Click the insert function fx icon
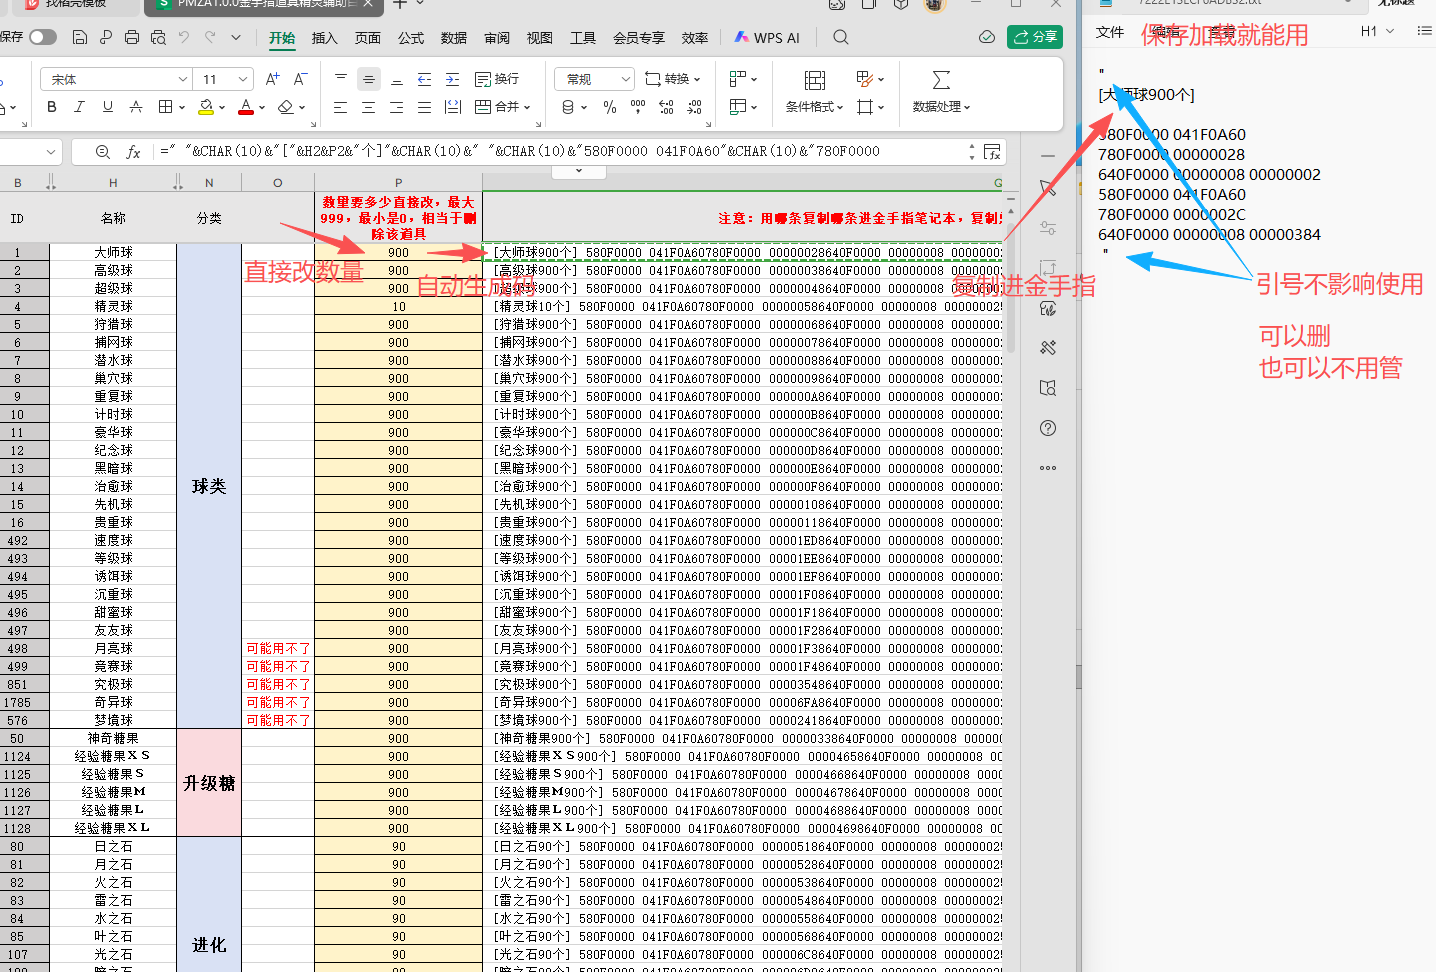The height and width of the screenshot is (972, 1436). [133, 152]
